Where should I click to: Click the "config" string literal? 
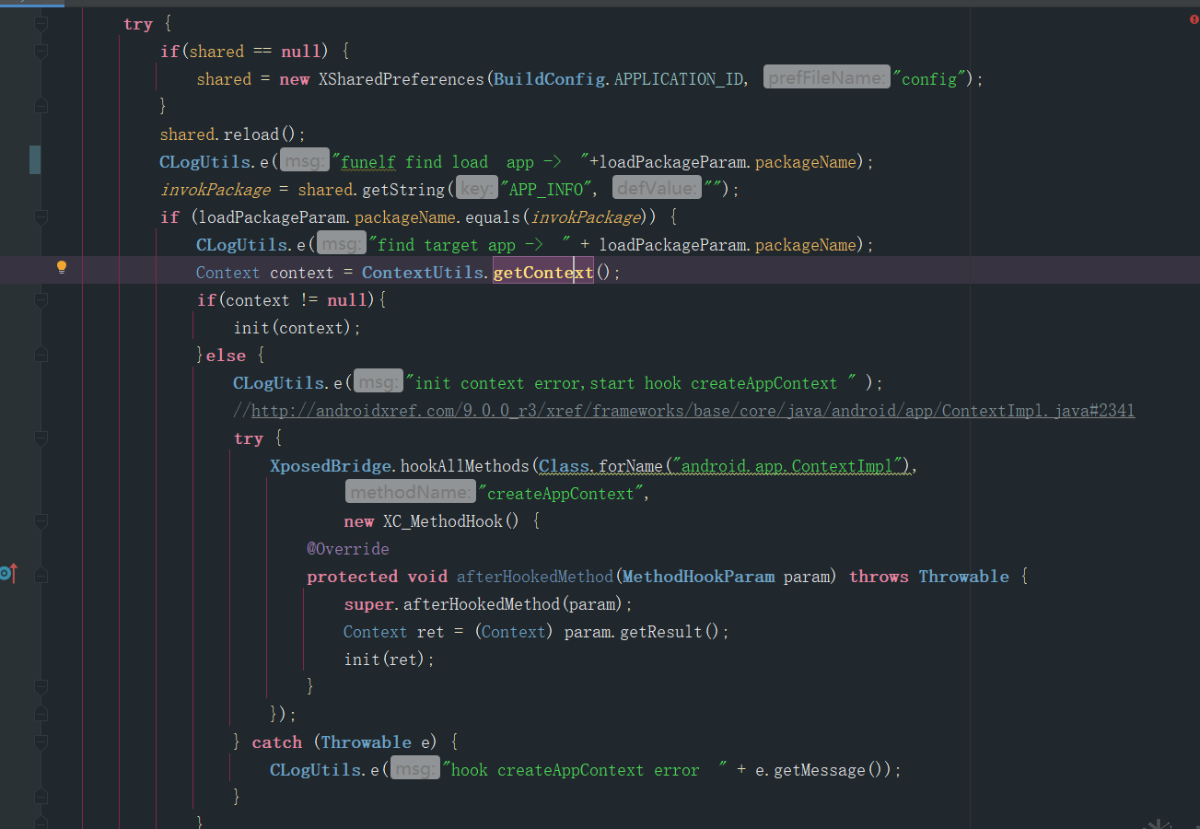pos(929,79)
